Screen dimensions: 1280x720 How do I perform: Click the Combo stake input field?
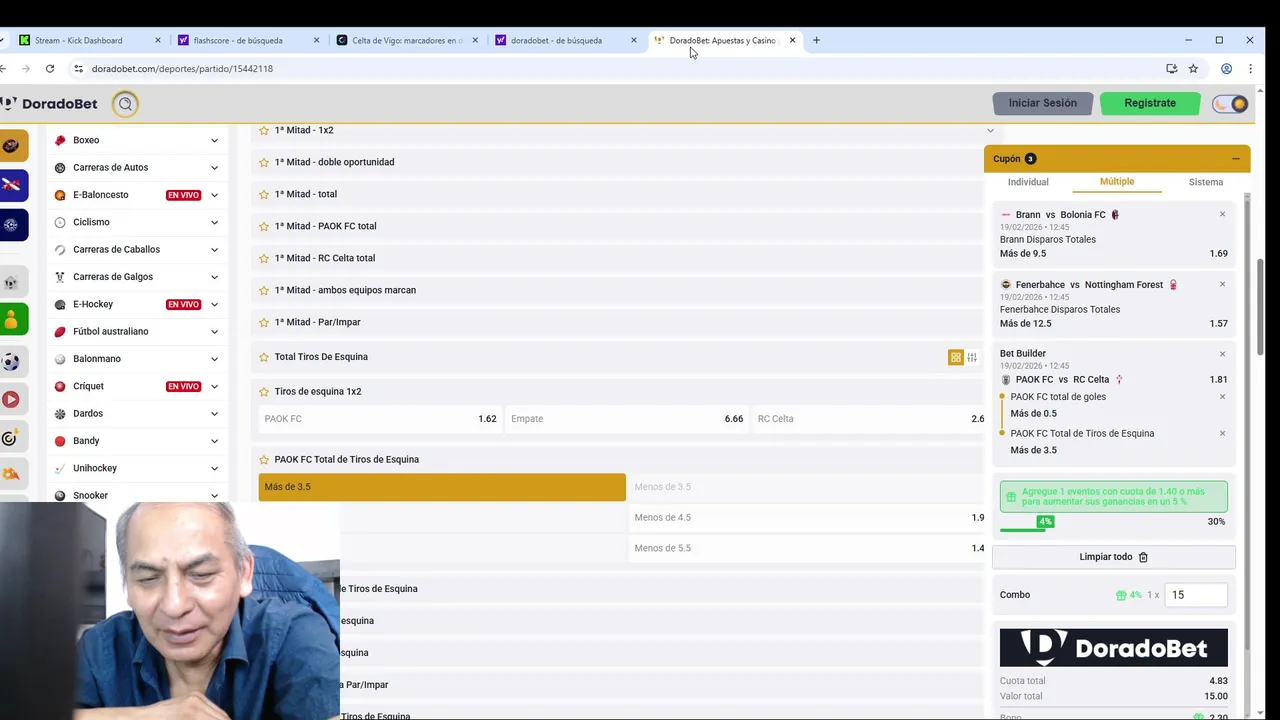tap(1196, 595)
